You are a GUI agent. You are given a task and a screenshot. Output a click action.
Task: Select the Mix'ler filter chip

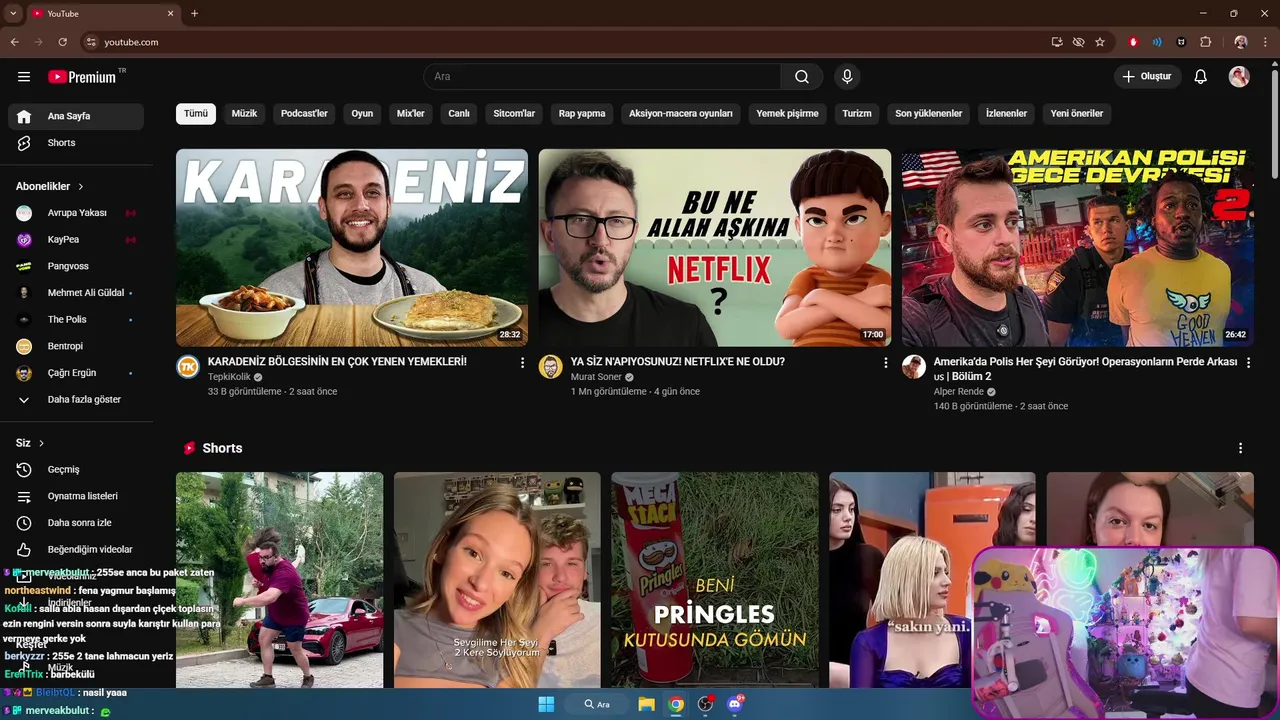pos(411,113)
